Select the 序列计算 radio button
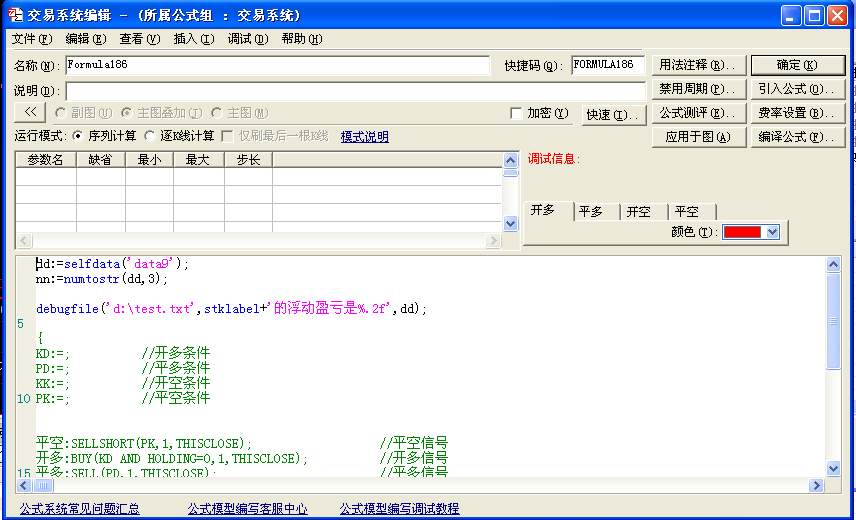The image size is (856, 520). click(77, 136)
